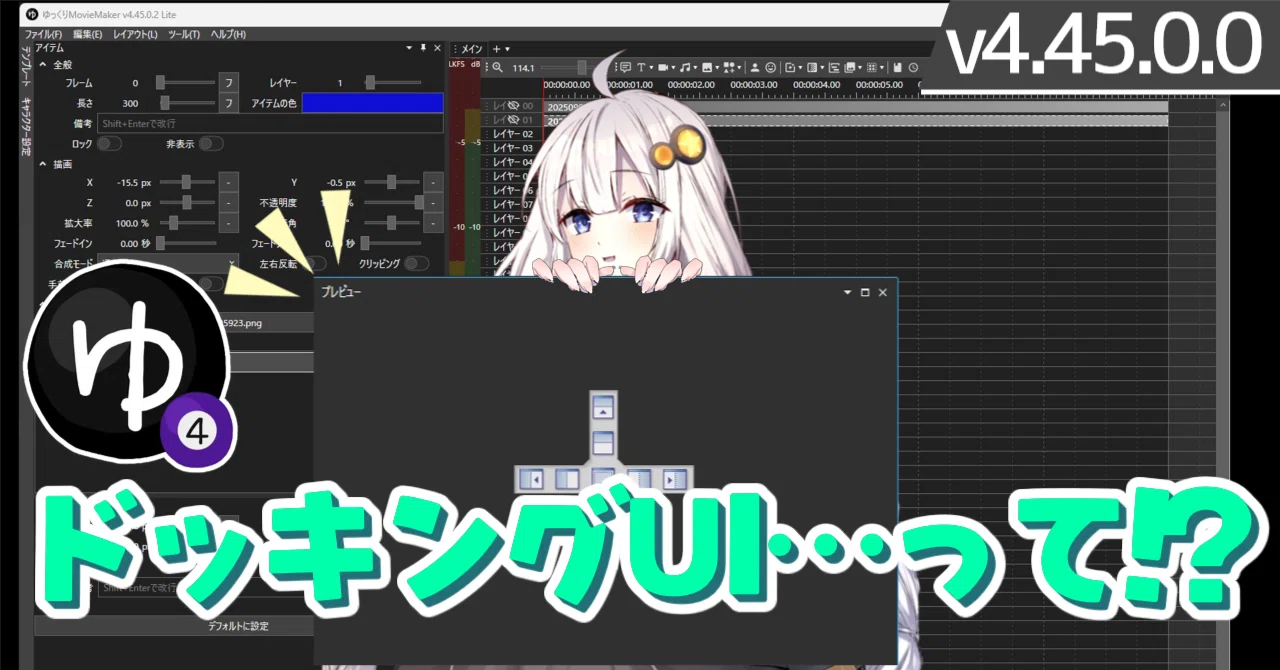Screen dimensions: 1280x670
Task: Click the minus button beside X slider
Action: click(229, 182)
